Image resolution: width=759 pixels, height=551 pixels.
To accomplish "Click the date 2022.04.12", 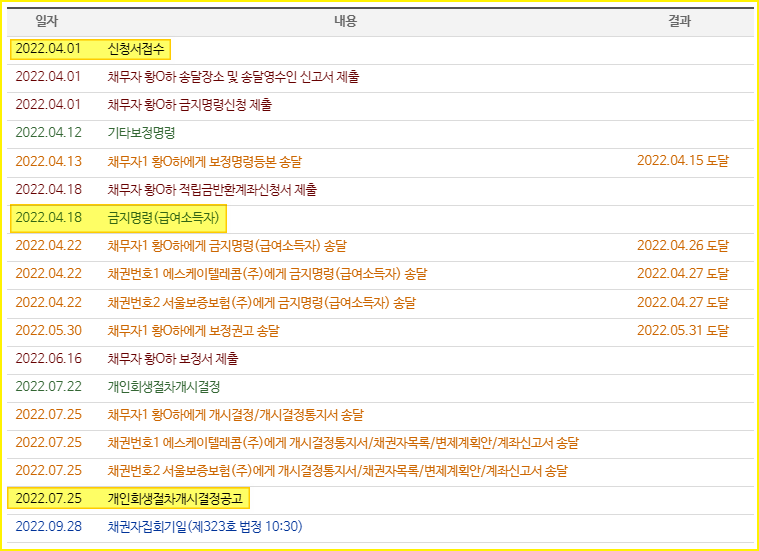I will [48, 133].
